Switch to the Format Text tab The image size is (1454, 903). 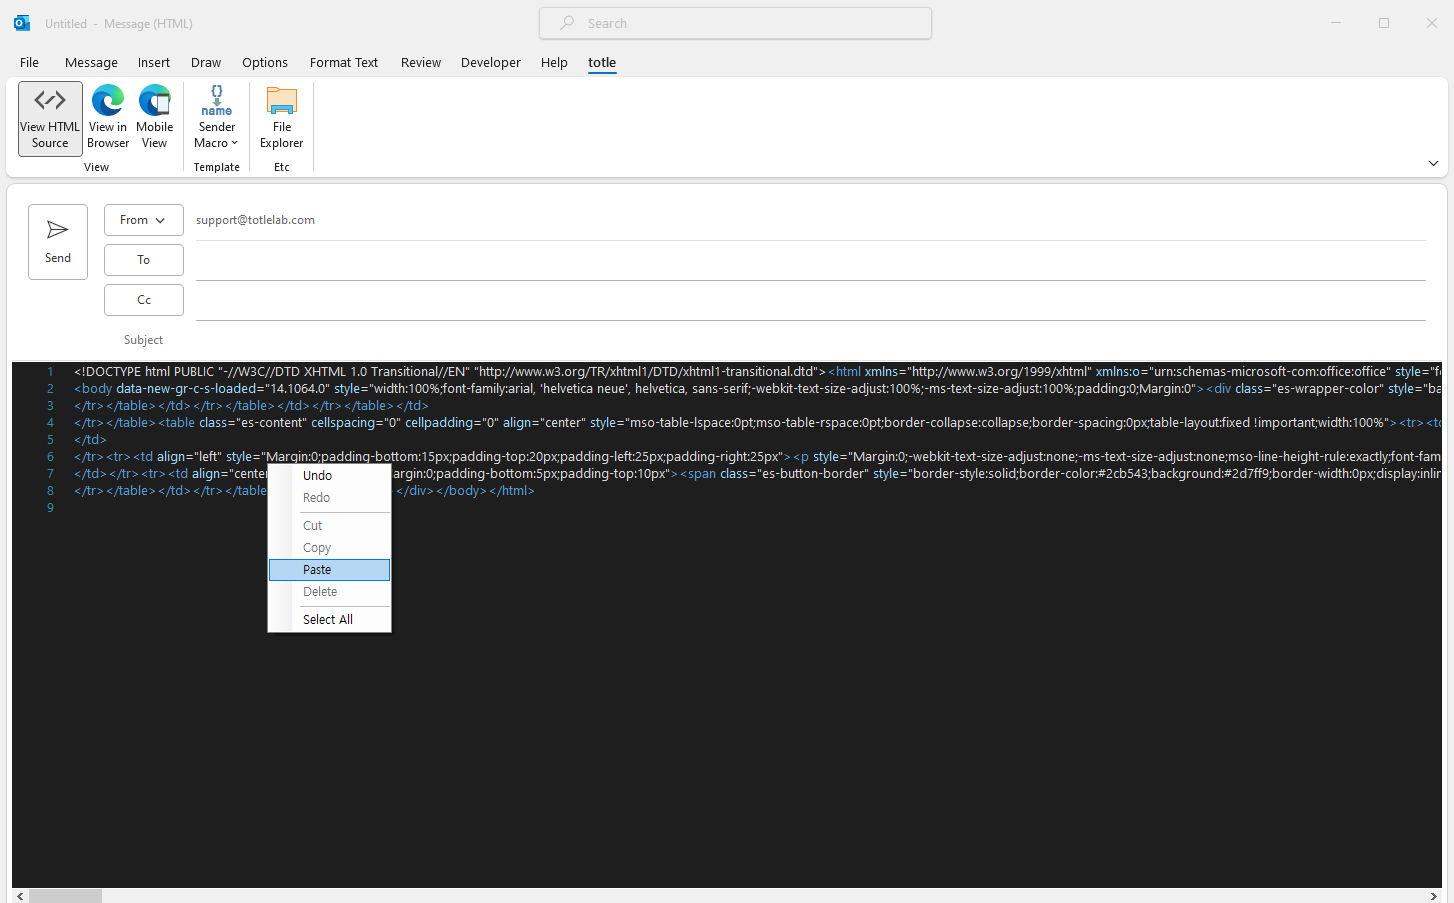[344, 63]
